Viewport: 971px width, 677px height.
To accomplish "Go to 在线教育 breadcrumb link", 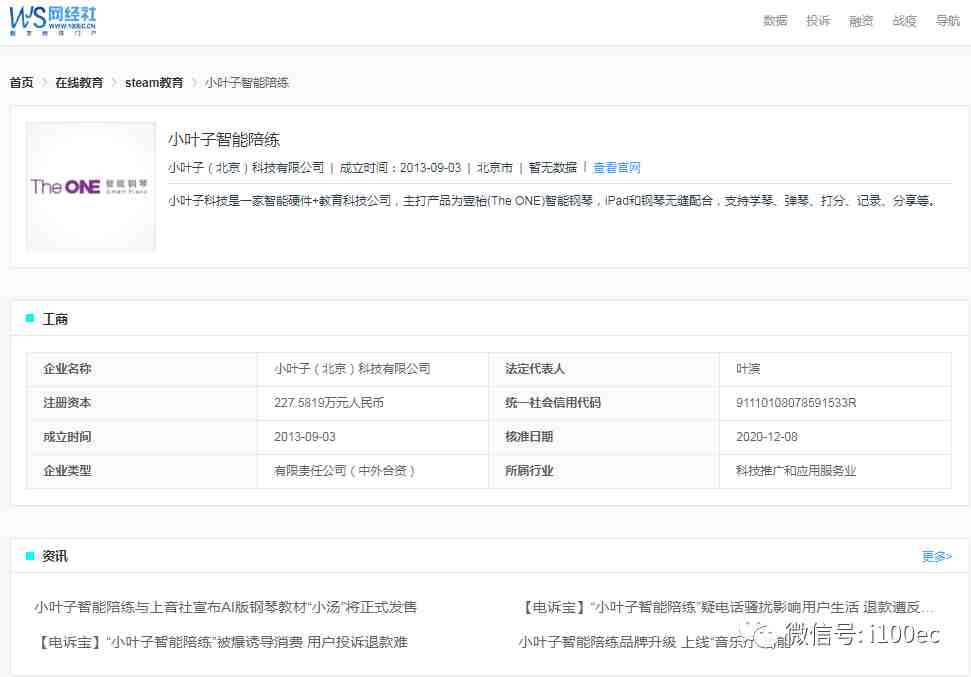I will click(79, 82).
